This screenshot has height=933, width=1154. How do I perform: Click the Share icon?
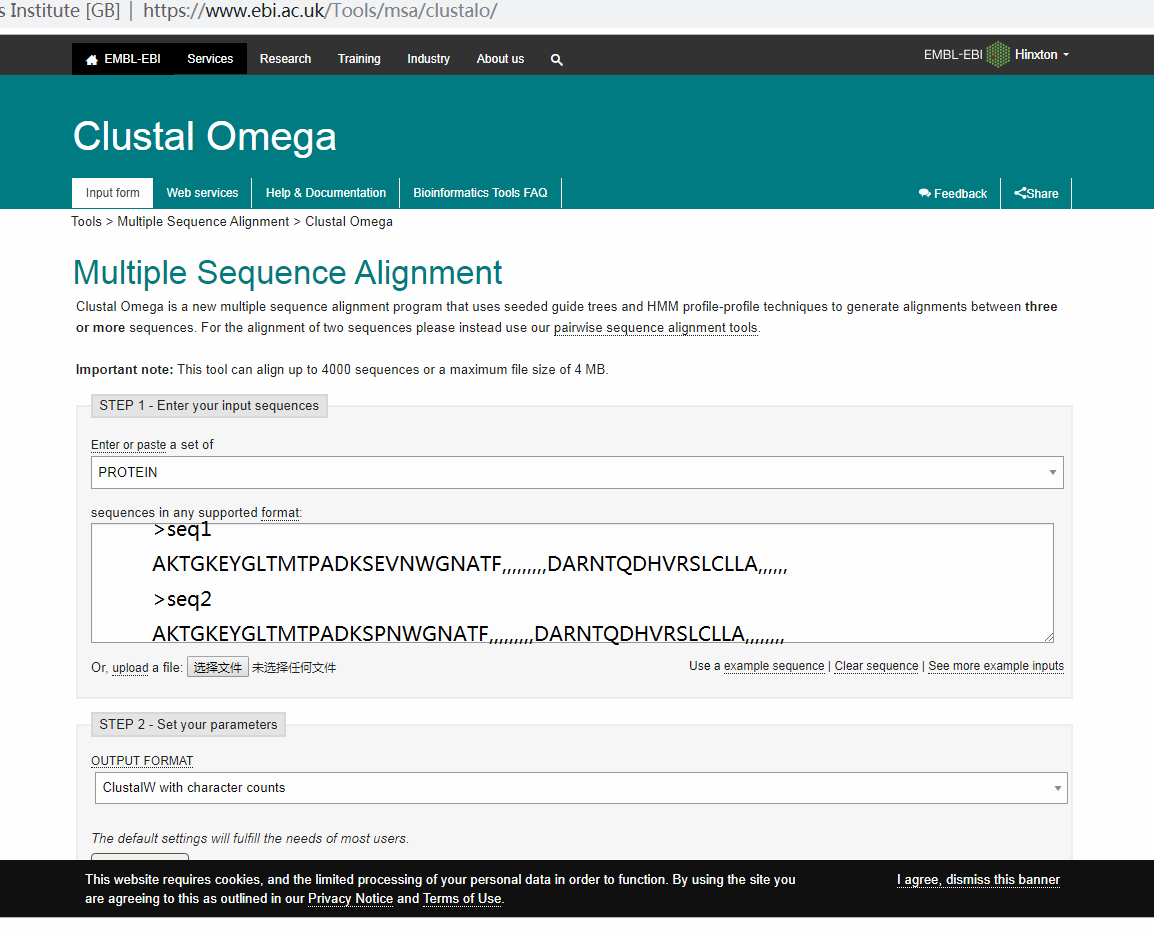tap(1020, 194)
